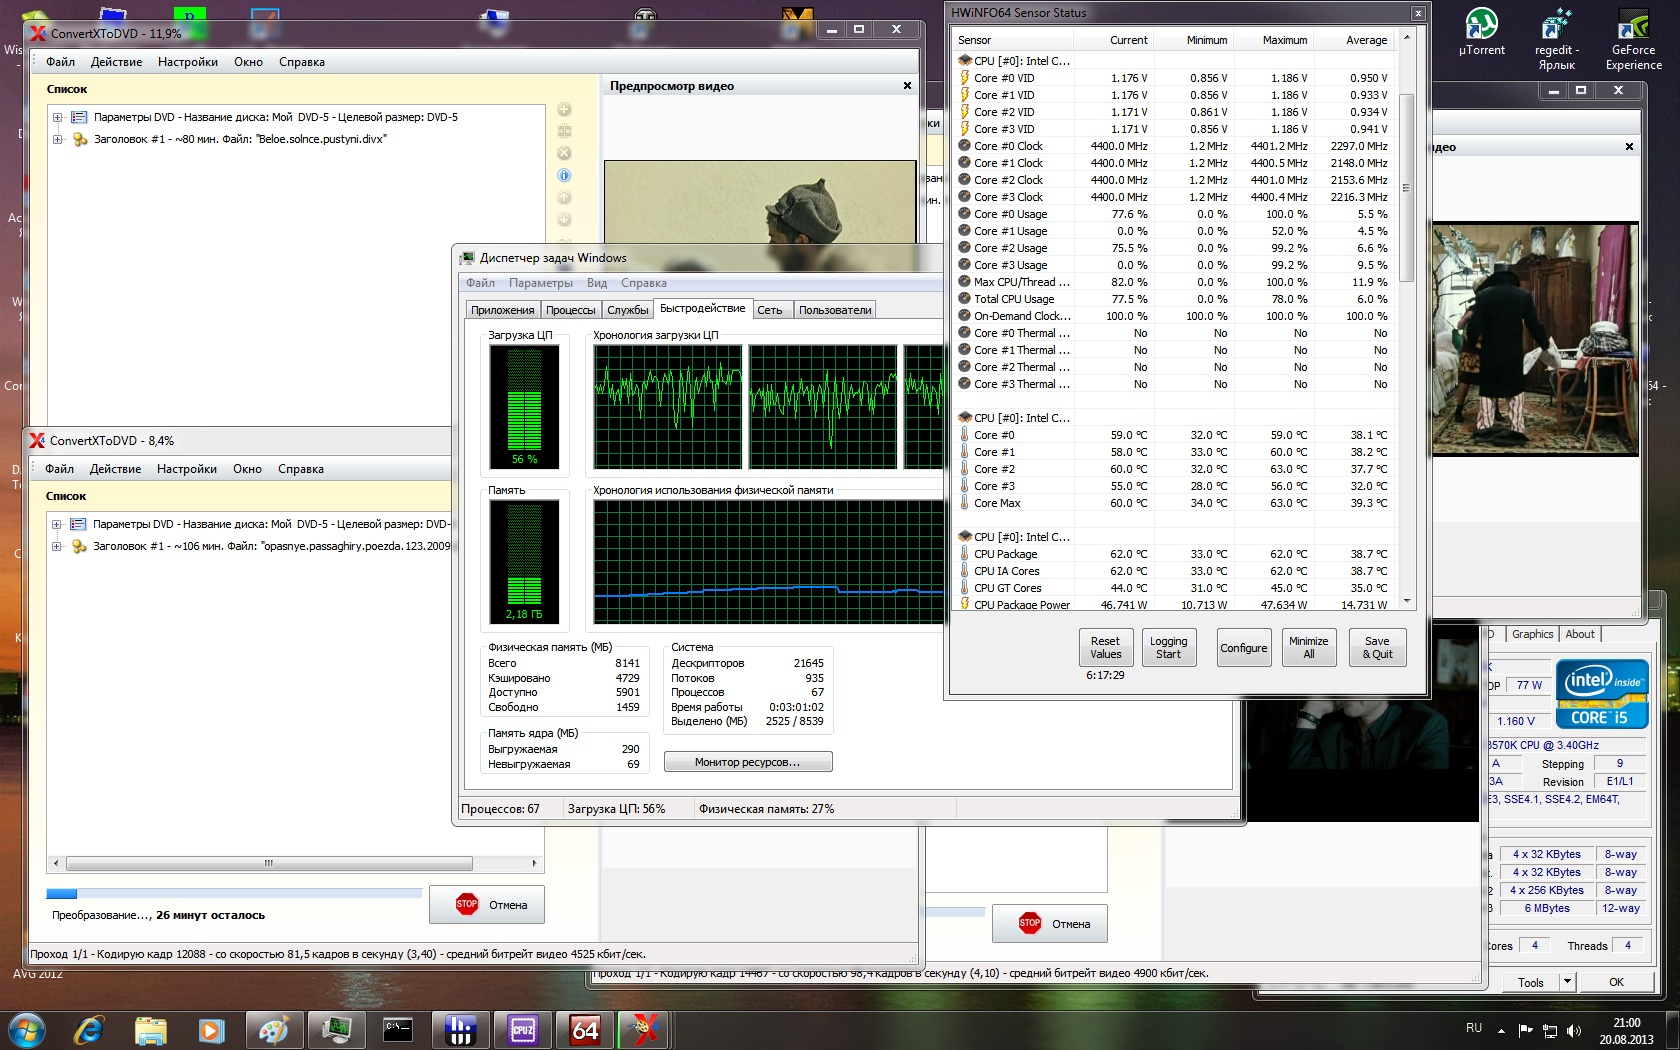Open the CPU-Z Tools dropdown arrow

pyautogui.click(x=1567, y=982)
